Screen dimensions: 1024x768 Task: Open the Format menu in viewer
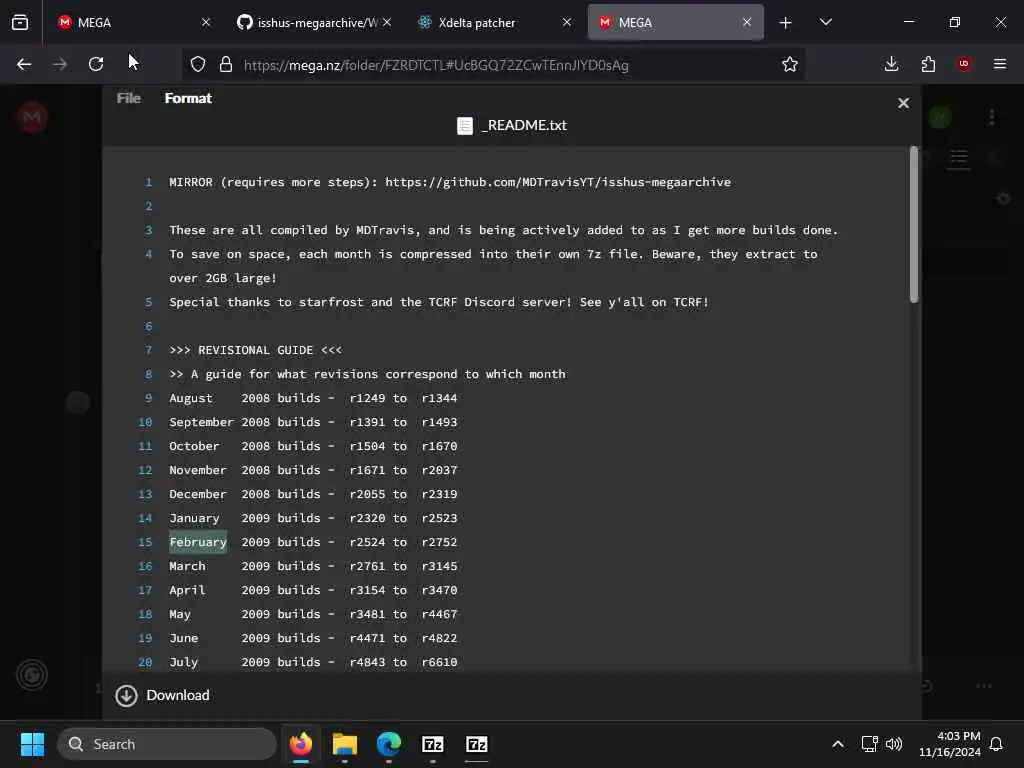(188, 98)
